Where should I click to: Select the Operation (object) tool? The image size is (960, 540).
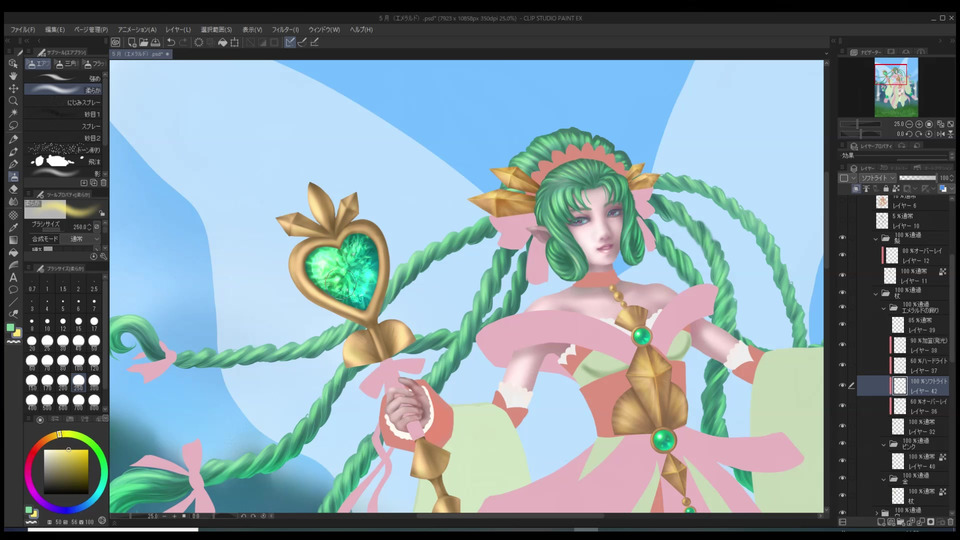point(13,64)
